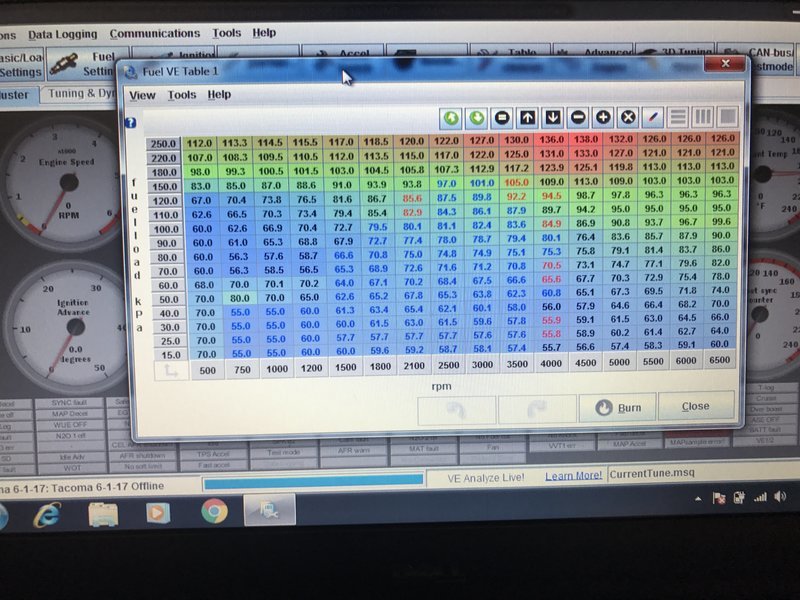Image resolution: width=800 pixels, height=600 pixels.
Task: Open Communications menu in main window
Action: 155,34
